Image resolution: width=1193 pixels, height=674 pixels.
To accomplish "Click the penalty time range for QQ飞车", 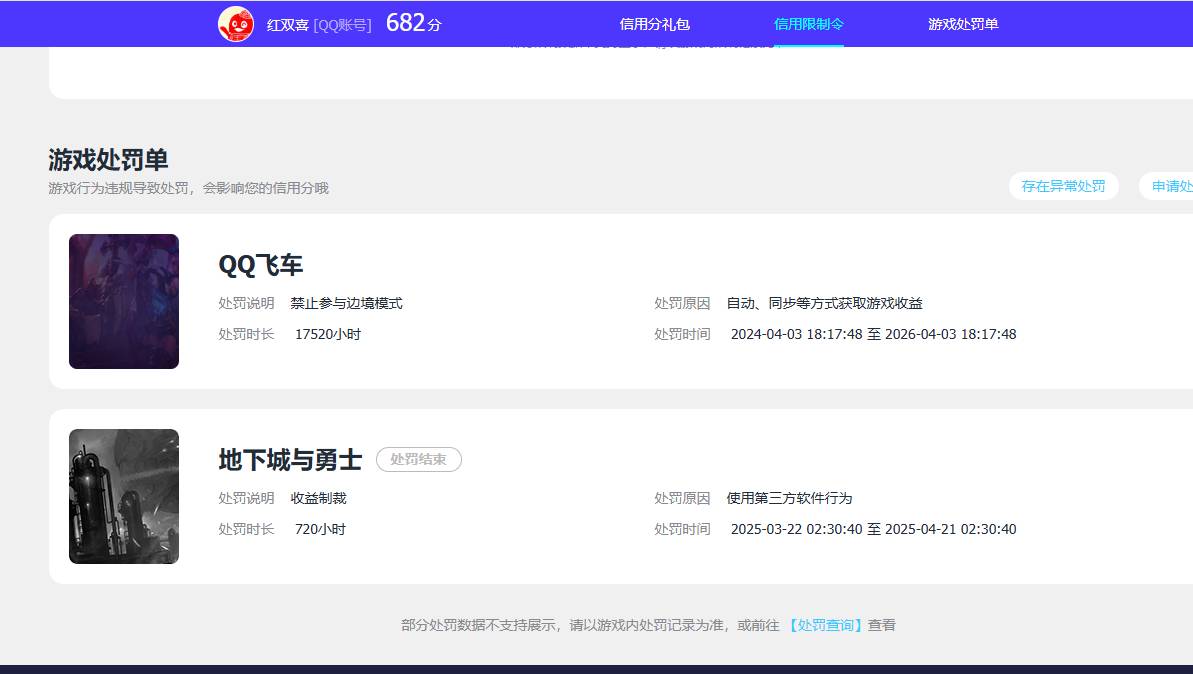I will [x=872, y=334].
